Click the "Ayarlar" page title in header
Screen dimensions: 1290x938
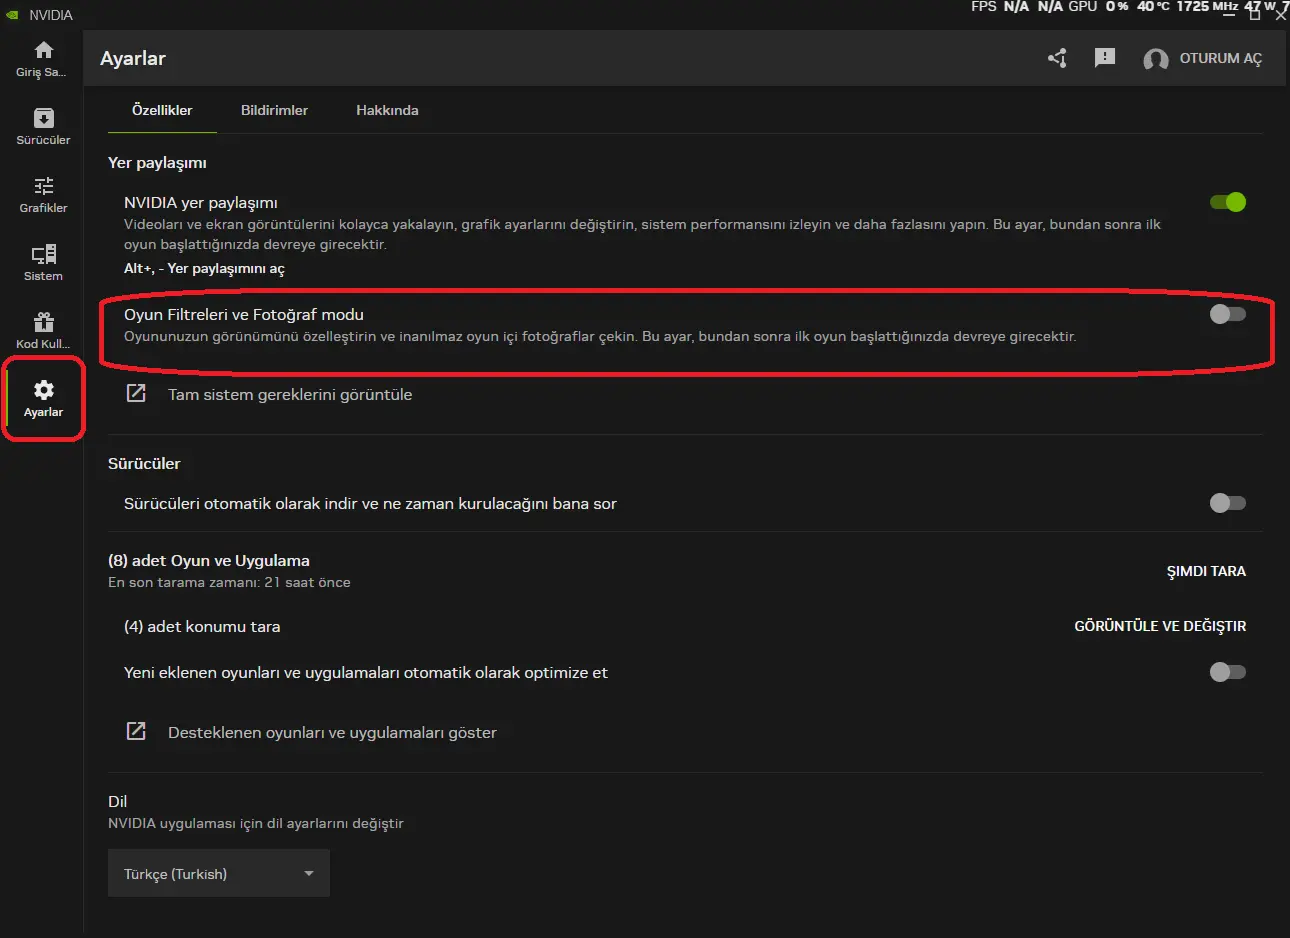133,58
